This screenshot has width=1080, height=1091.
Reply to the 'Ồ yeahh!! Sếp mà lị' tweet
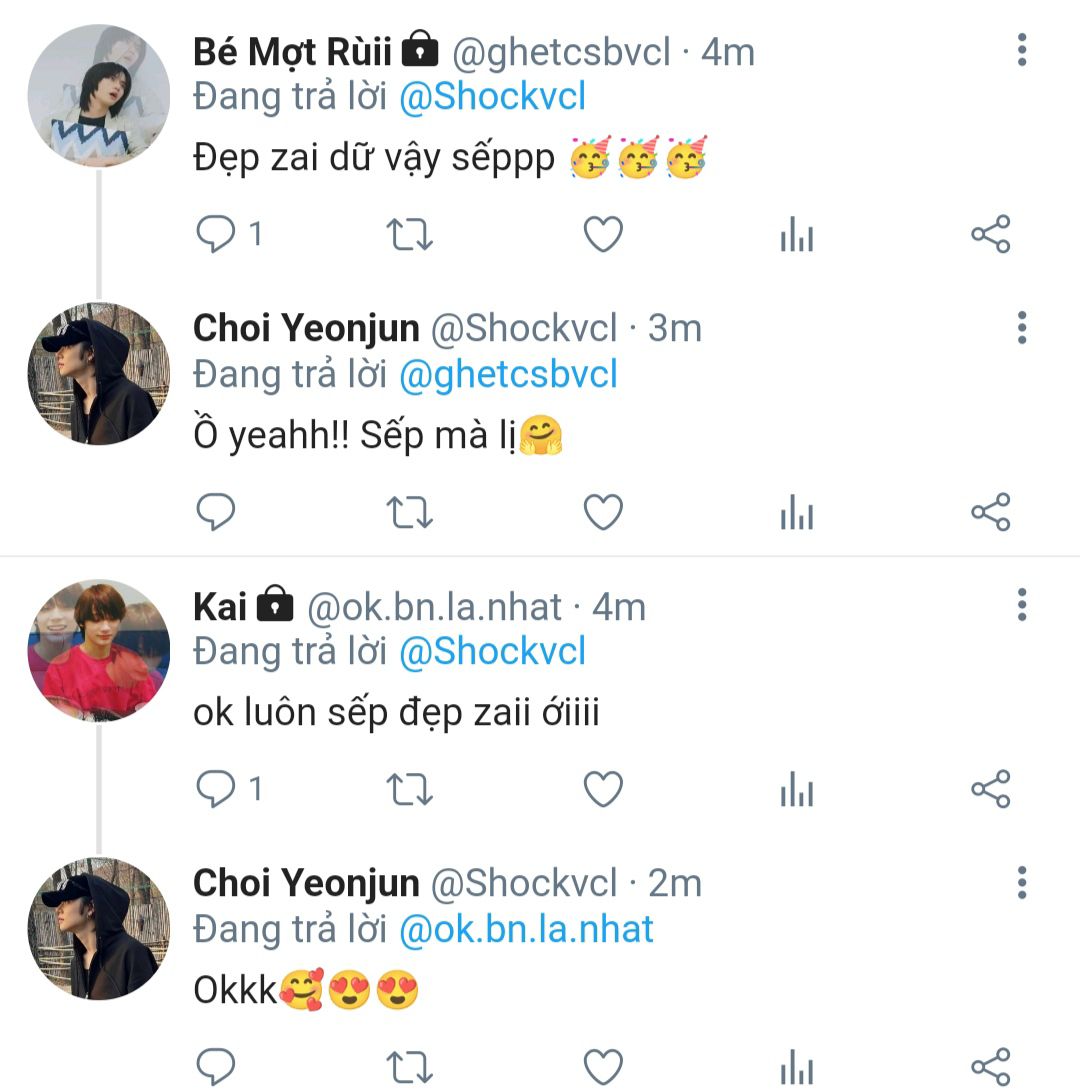[215, 512]
